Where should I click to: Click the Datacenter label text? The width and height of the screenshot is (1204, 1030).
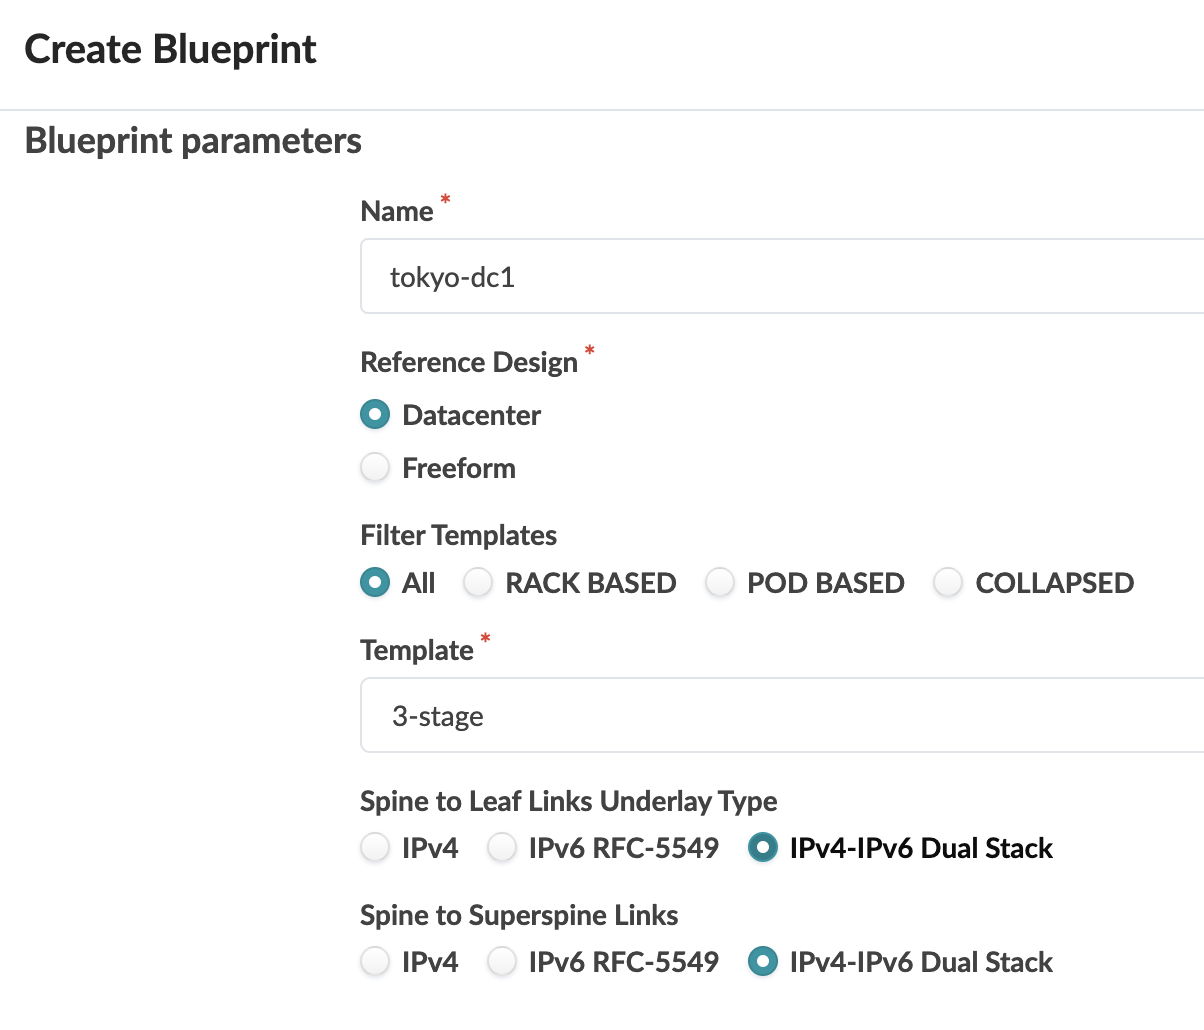(471, 415)
